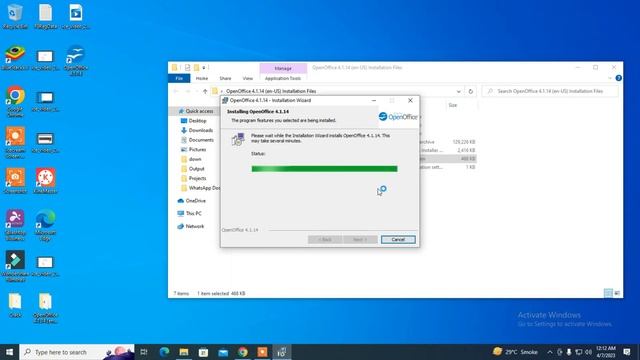Select the orange screen recorder shortcut

tap(15, 142)
